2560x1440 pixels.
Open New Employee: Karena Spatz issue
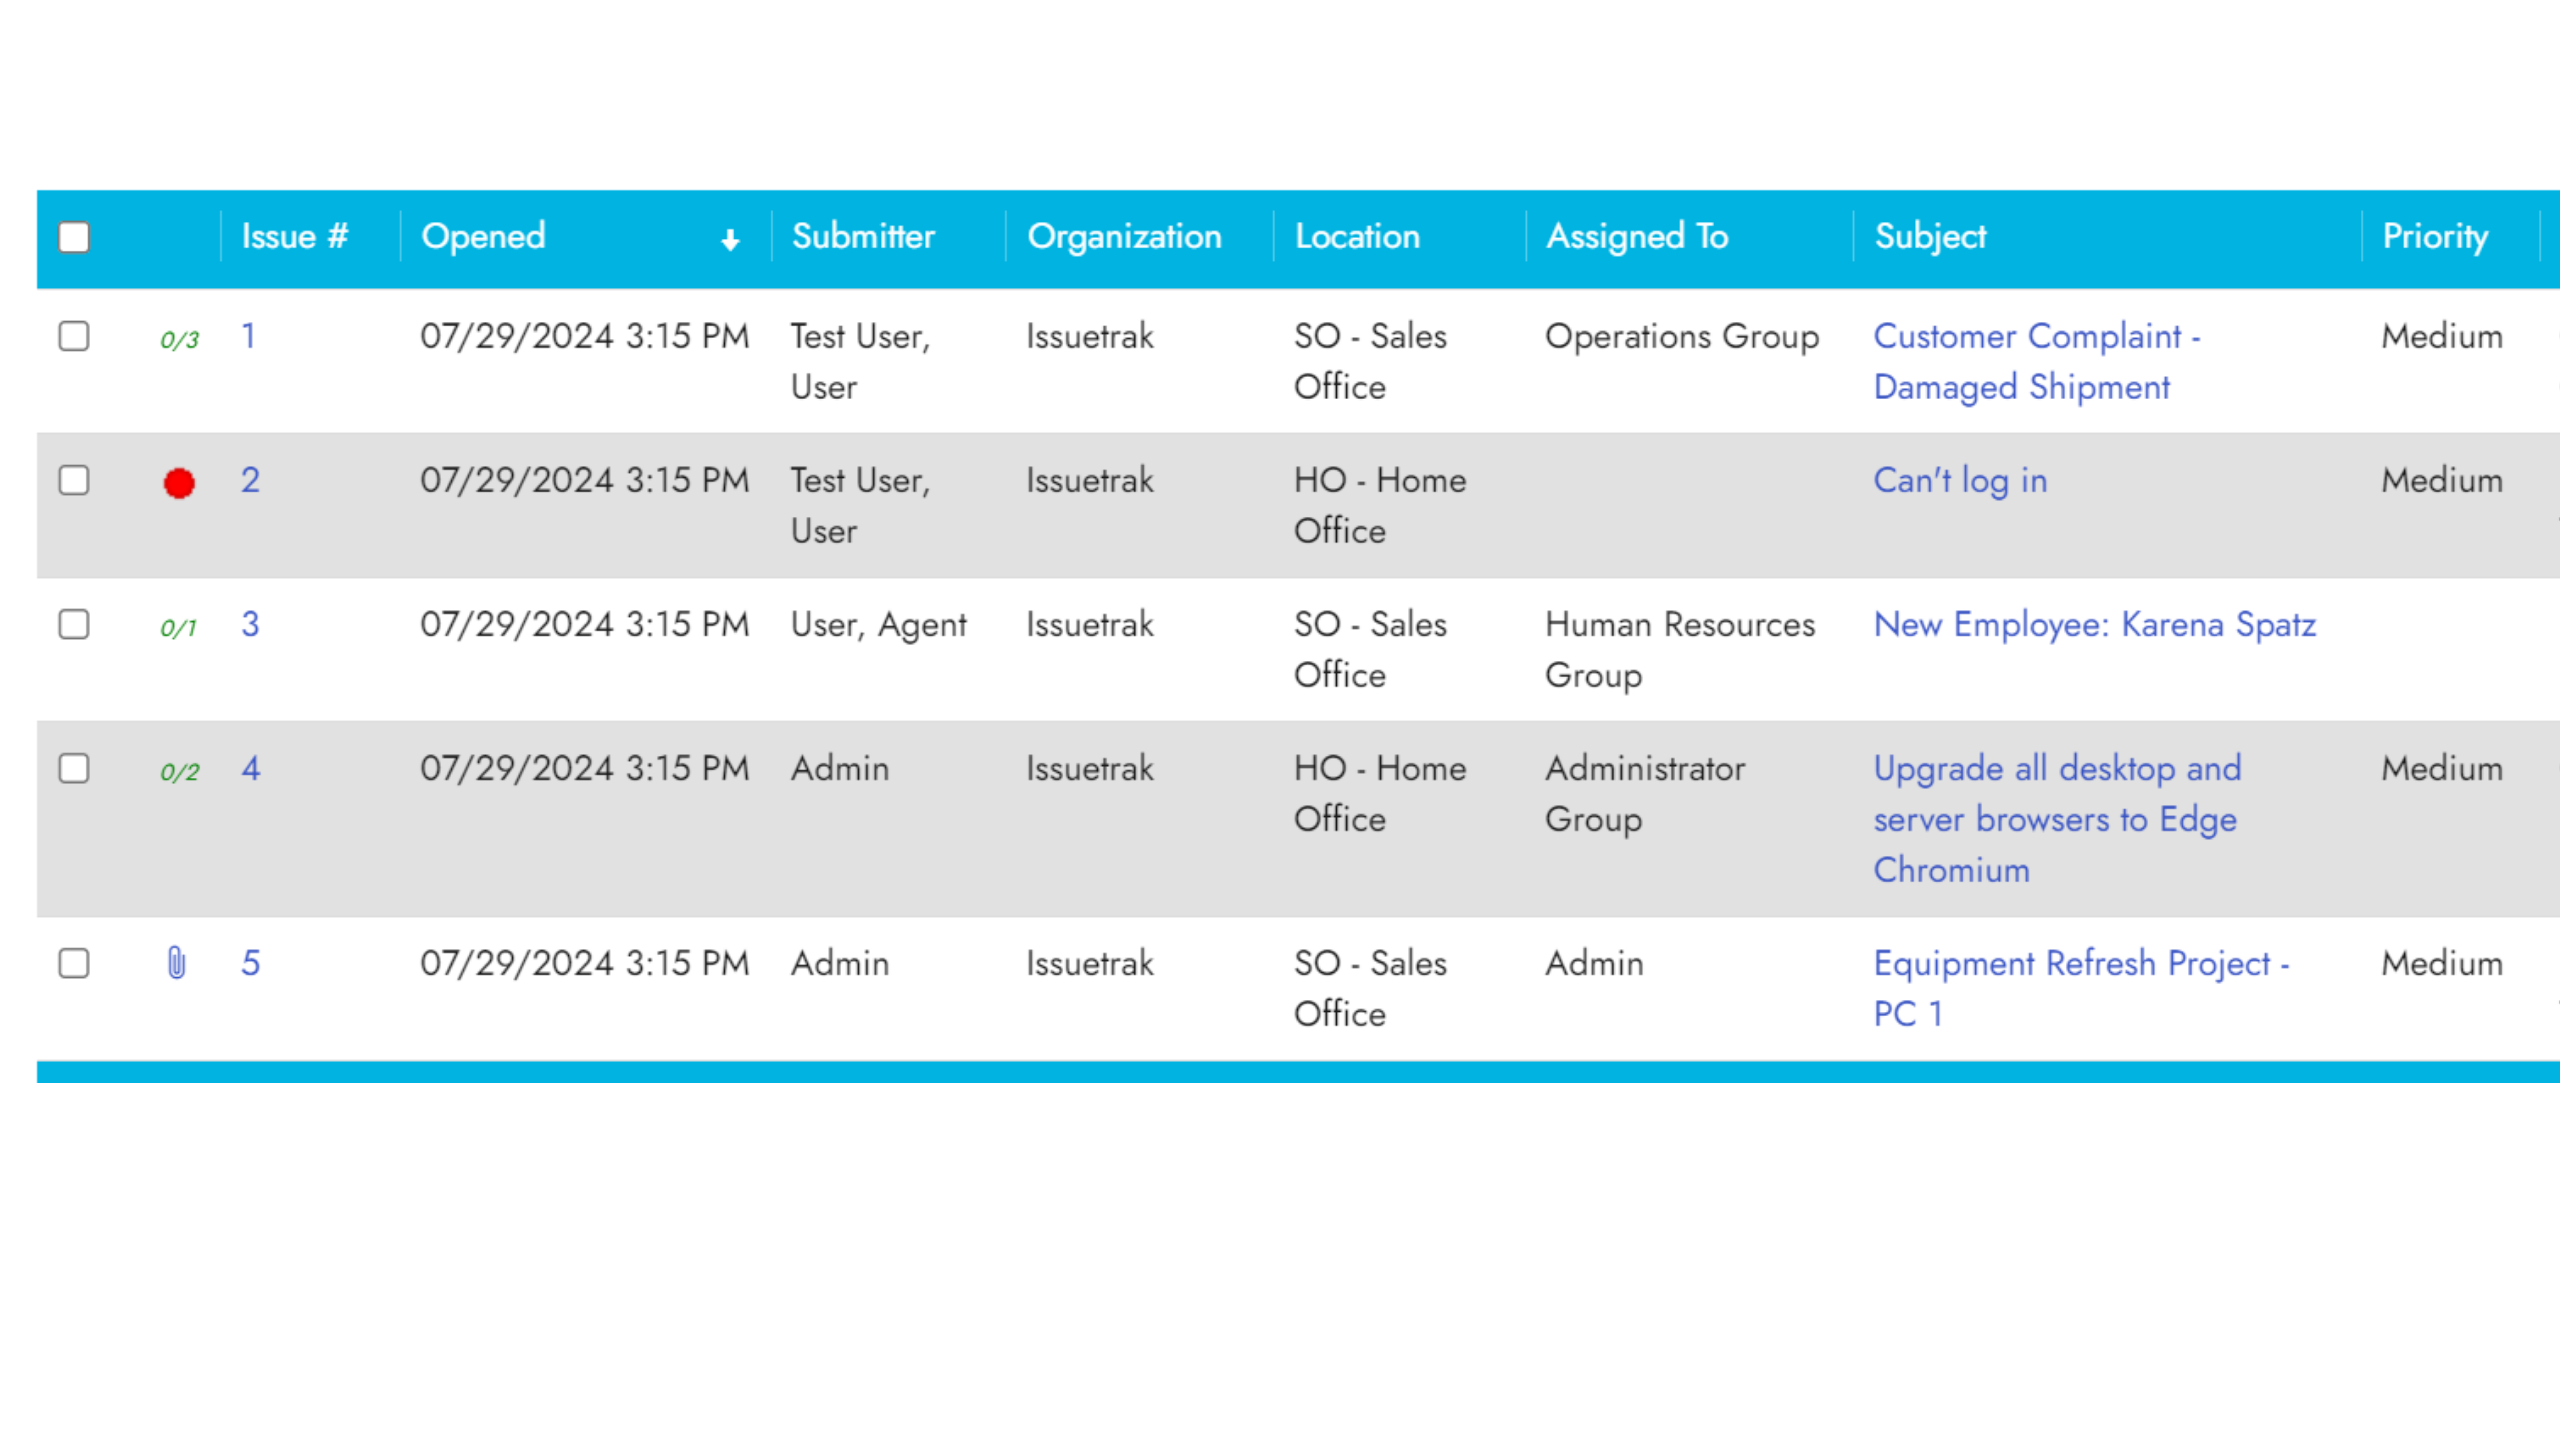pos(2094,625)
